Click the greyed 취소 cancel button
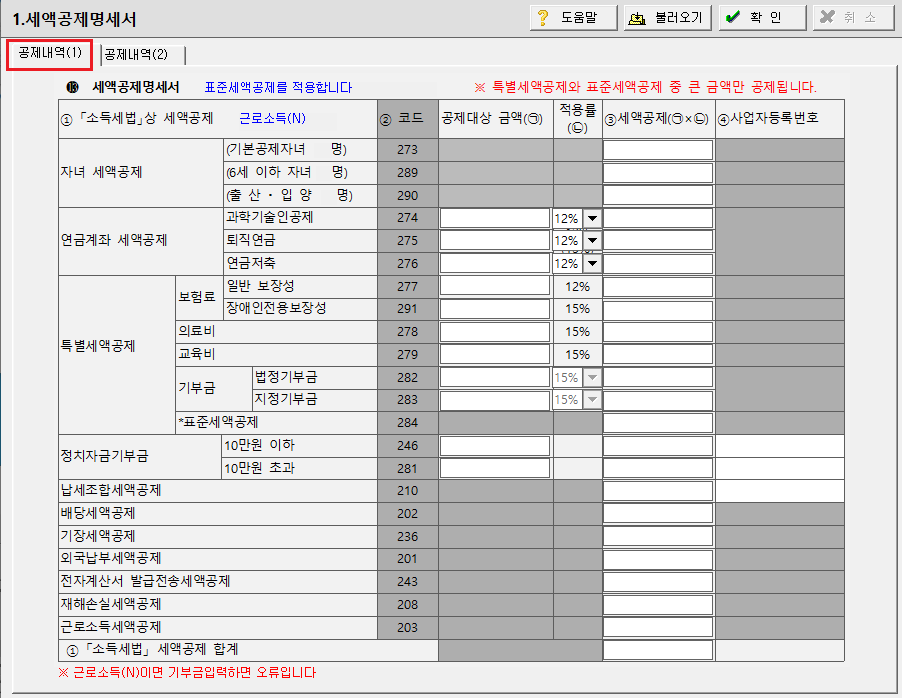The width and height of the screenshot is (902, 698). [854, 18]
